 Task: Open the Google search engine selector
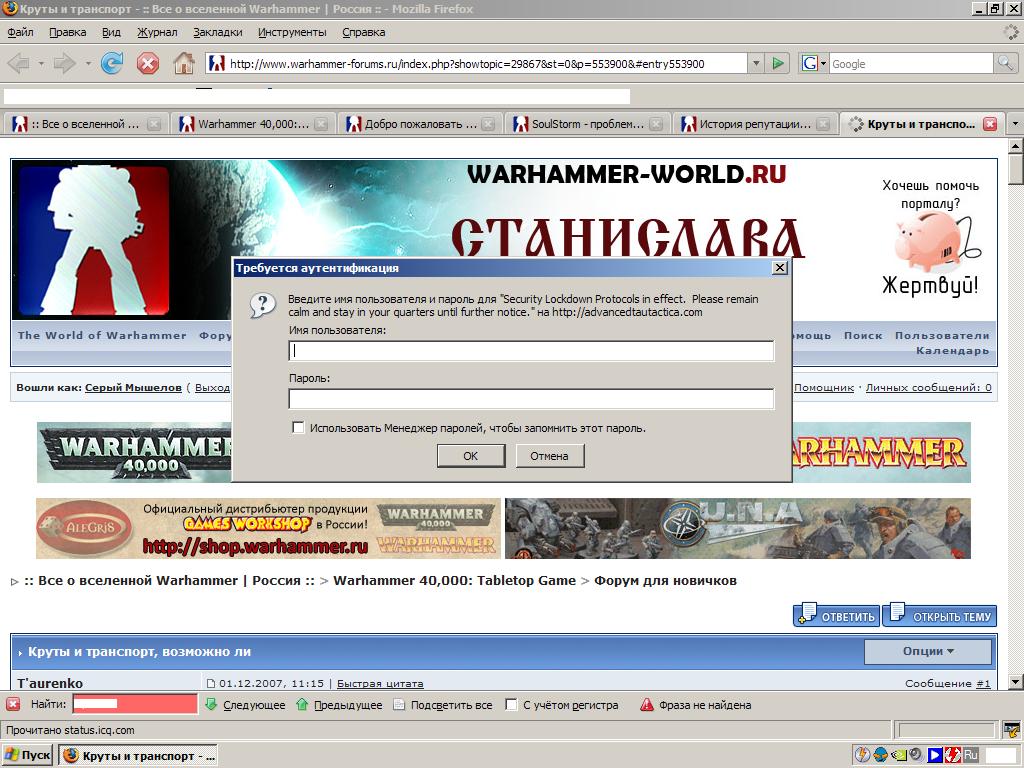coord(814,63)
